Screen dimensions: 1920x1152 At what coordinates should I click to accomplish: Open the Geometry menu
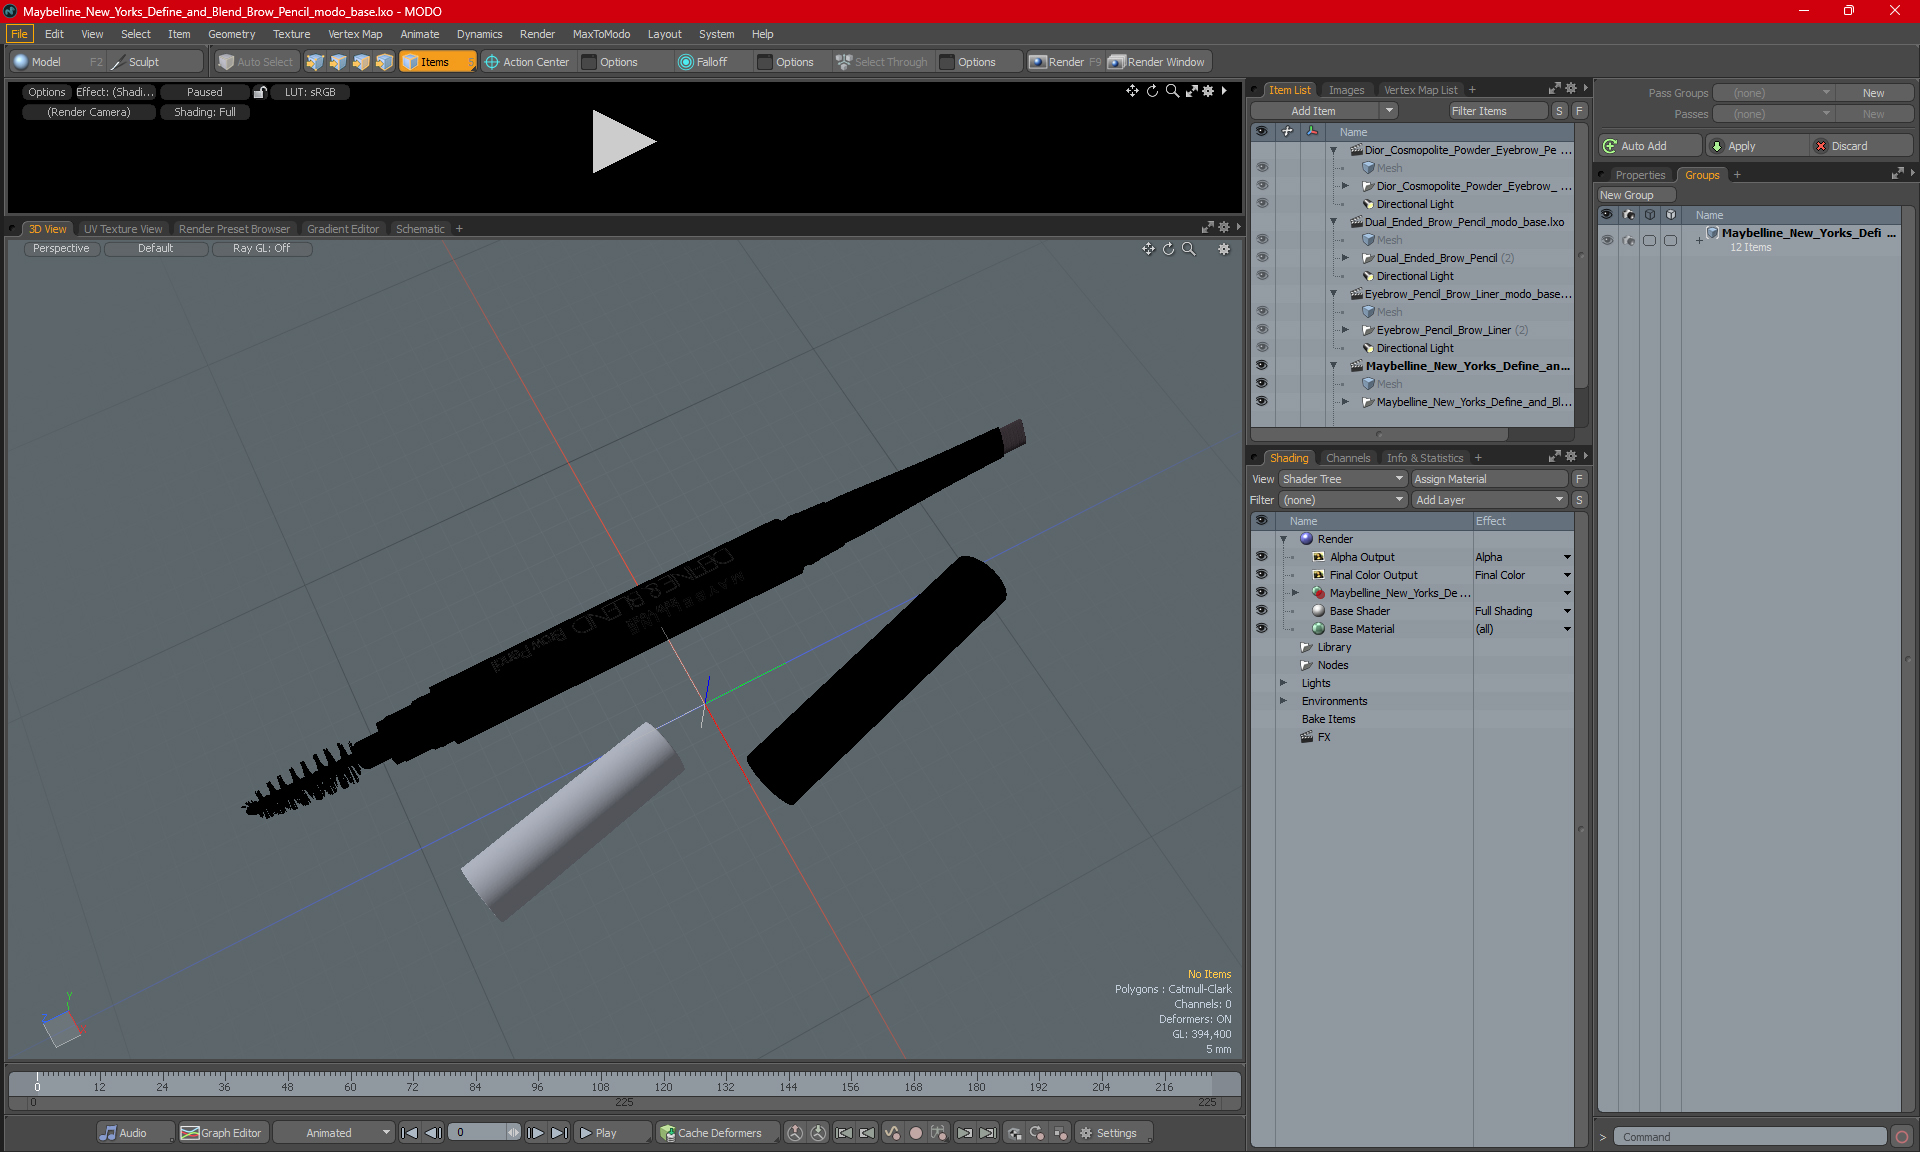pos(231,34)
